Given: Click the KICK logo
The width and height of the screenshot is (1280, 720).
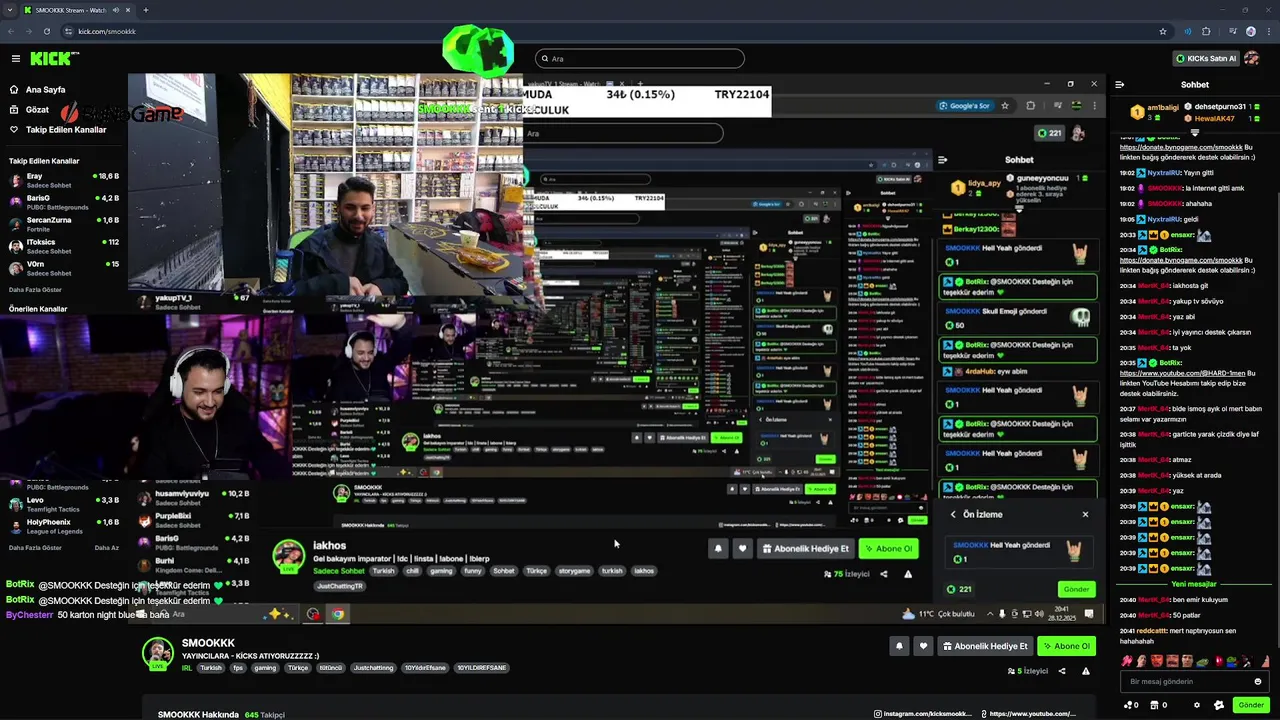Looking at the screenshot, I should pyautogui.click(x=50, y=59).
